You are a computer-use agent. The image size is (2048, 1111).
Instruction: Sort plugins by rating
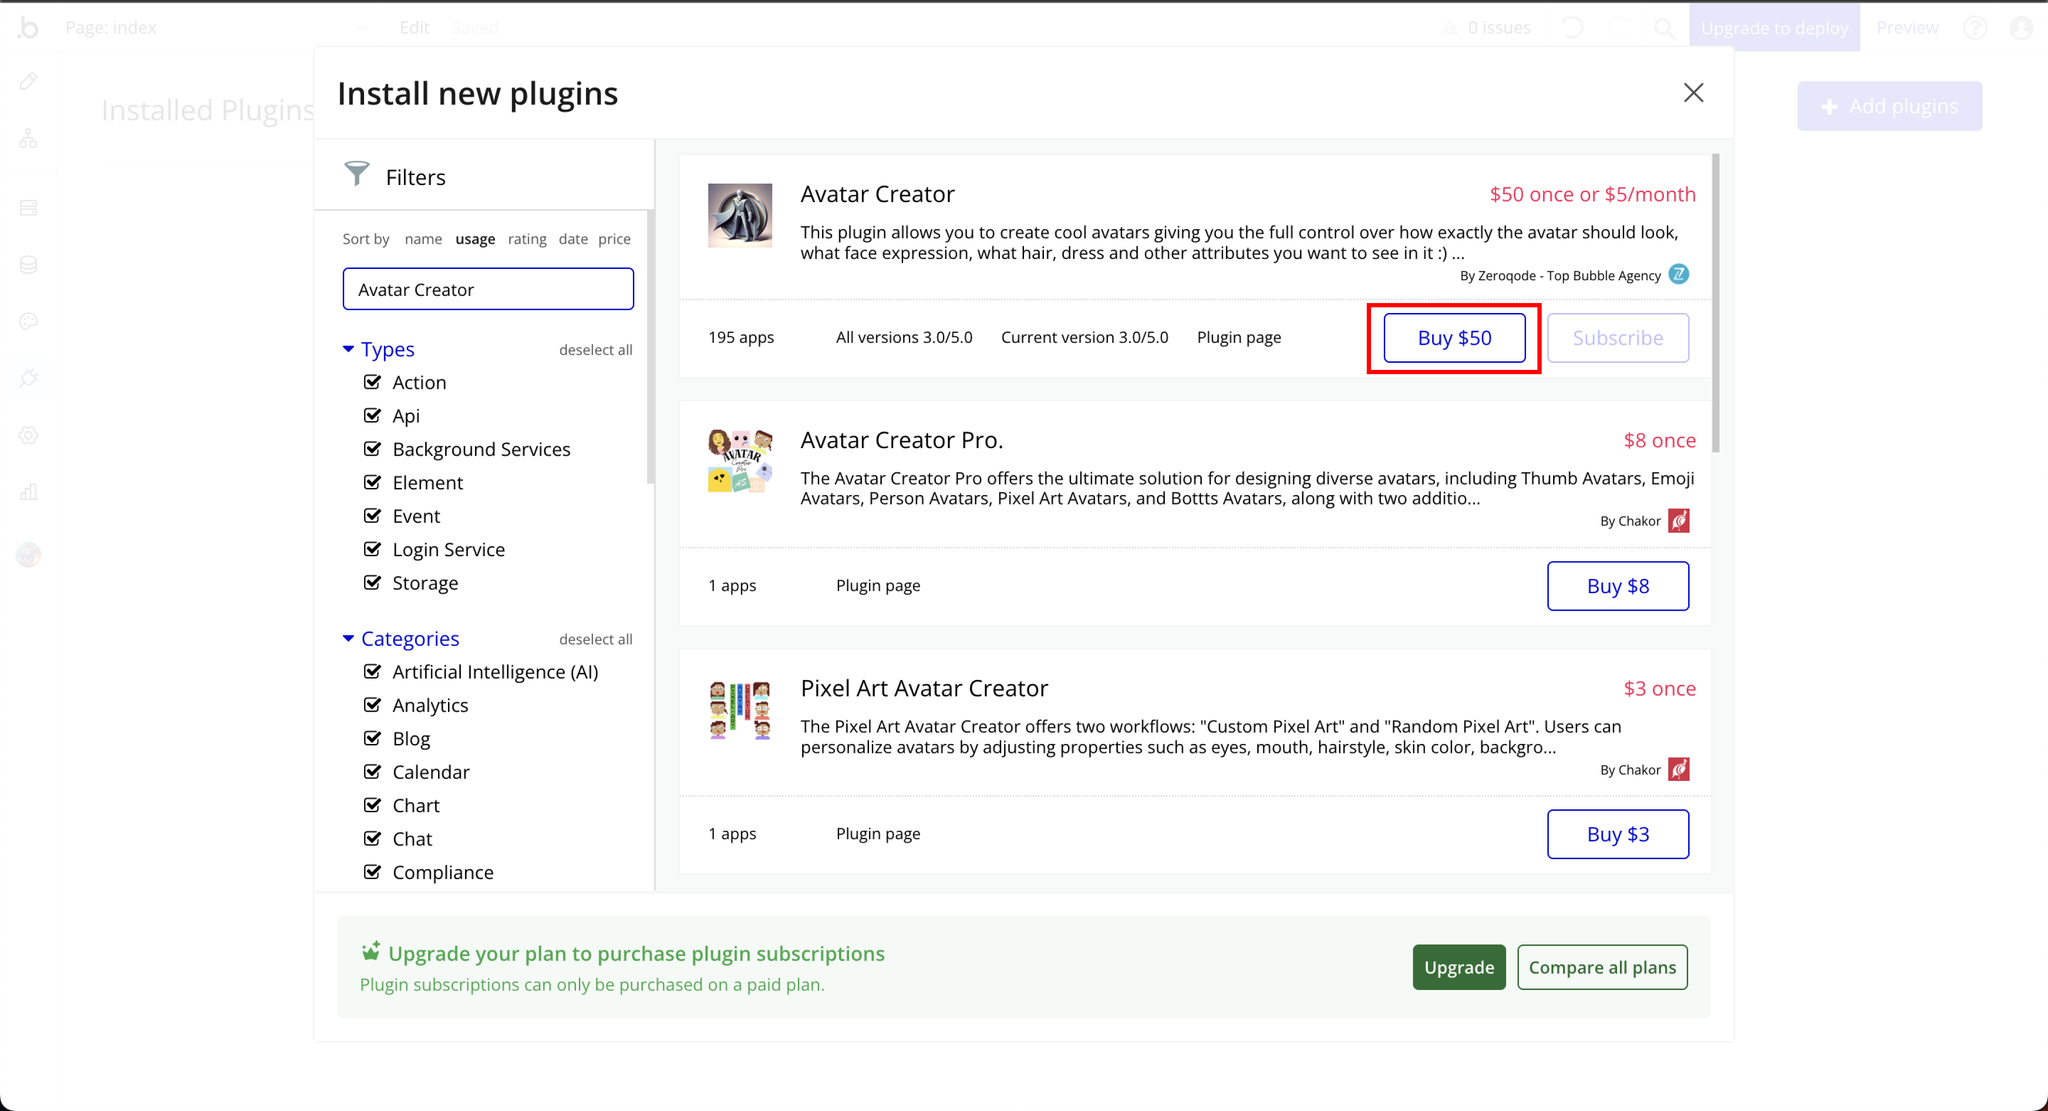526,239
